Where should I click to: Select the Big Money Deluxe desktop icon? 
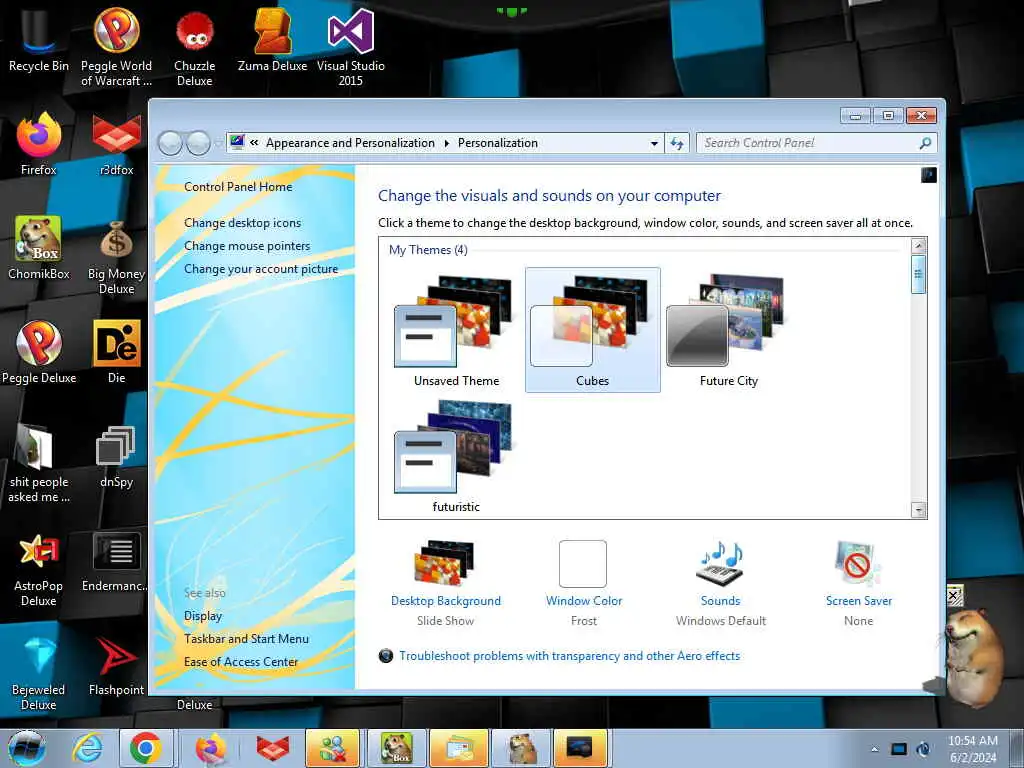click(x=116, y=256)
